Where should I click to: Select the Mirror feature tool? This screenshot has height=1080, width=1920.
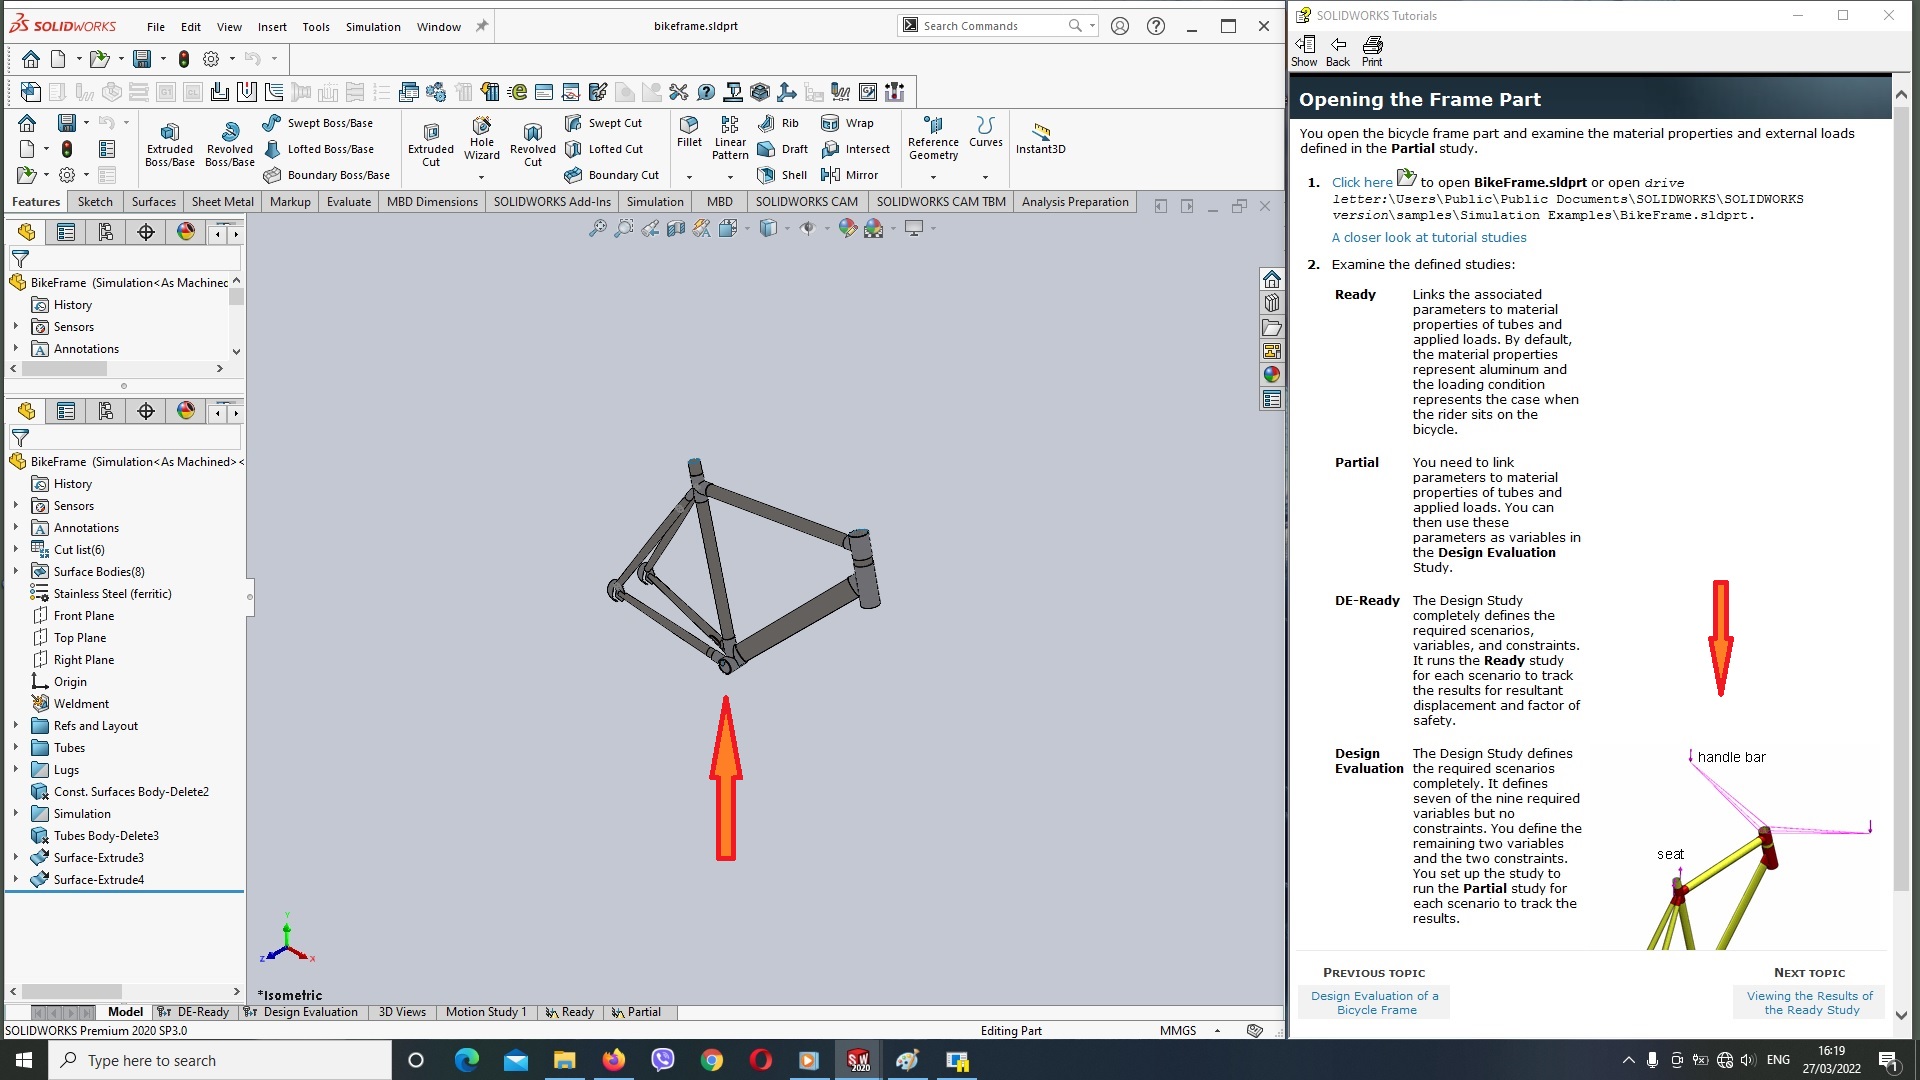(849, 175)
